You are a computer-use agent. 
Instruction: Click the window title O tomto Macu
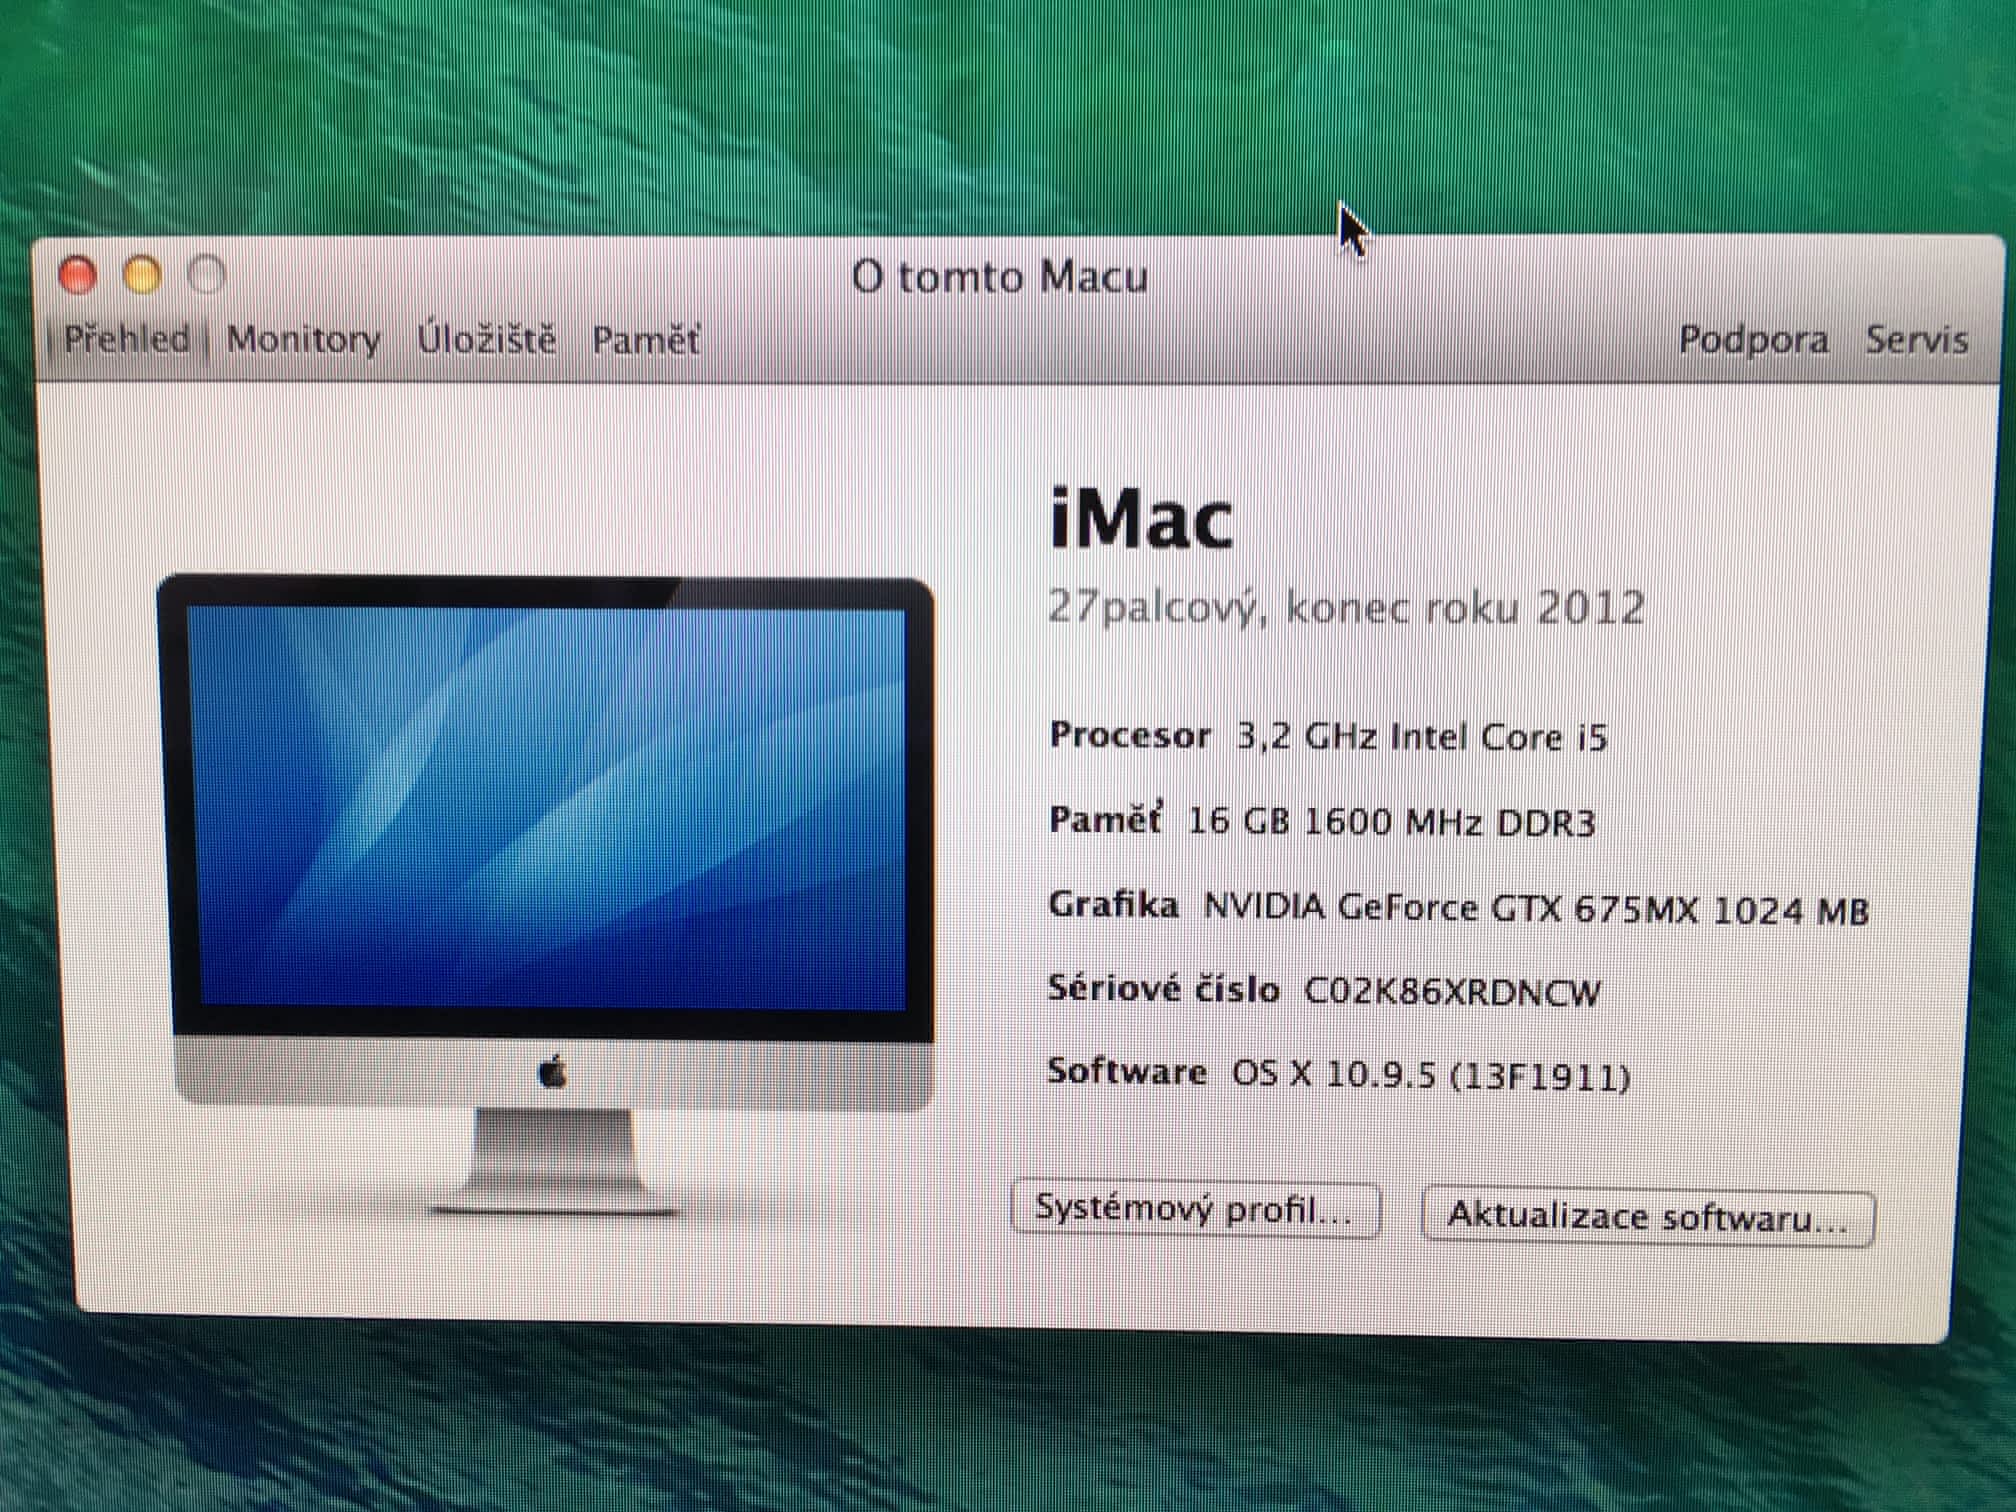[x=999, y=277]
